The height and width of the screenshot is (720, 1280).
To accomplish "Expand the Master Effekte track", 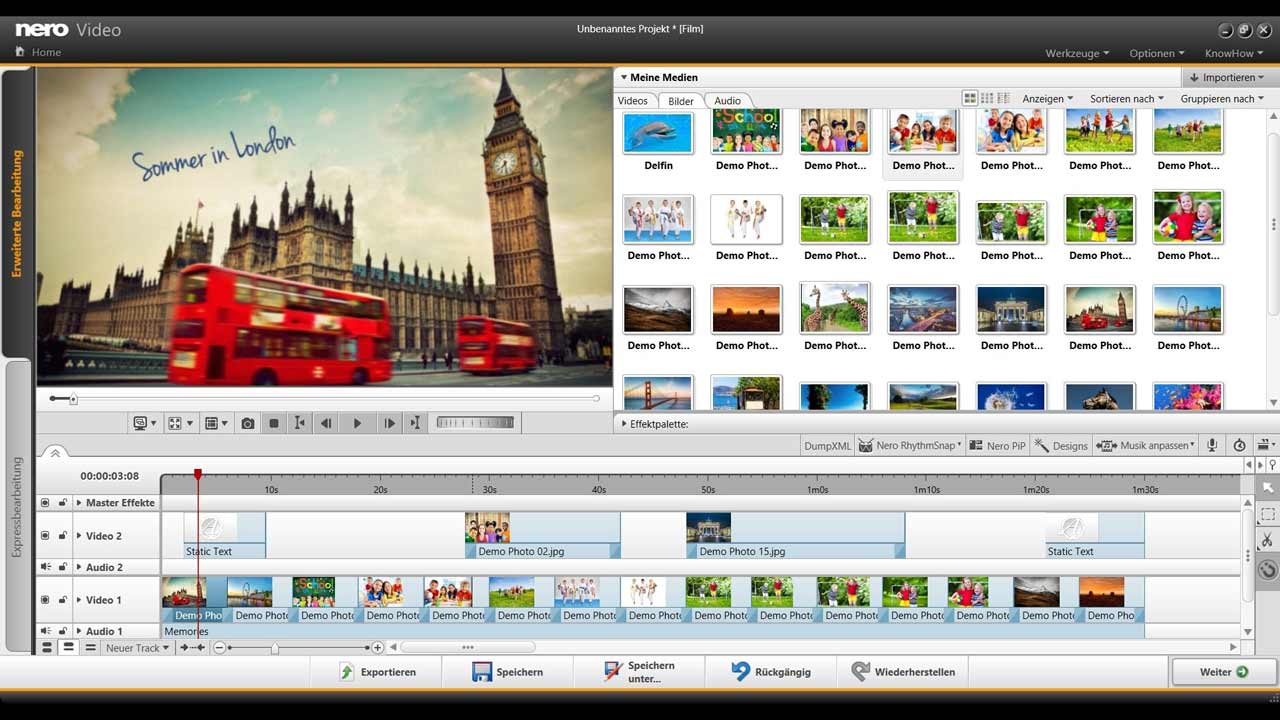I will (79, 503).
